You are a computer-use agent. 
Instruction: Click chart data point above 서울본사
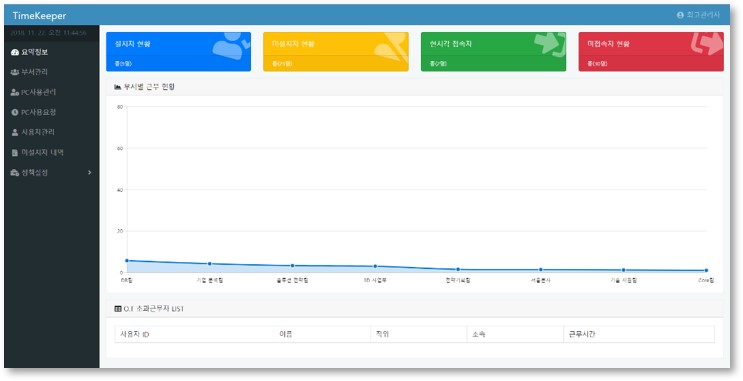(541, 270)
